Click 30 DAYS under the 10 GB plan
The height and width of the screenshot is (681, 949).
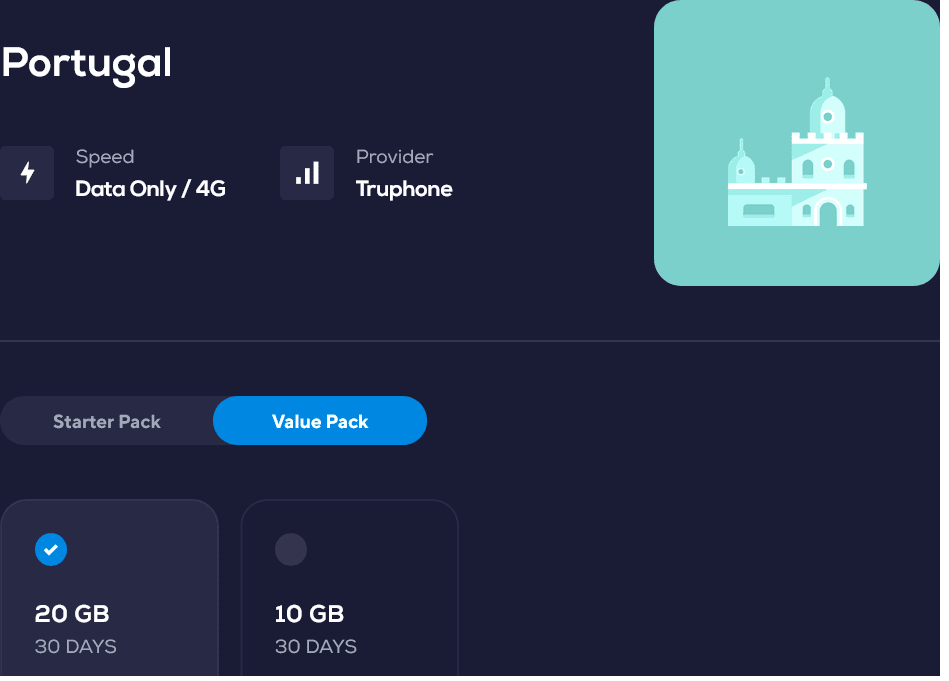pos(316,646)
